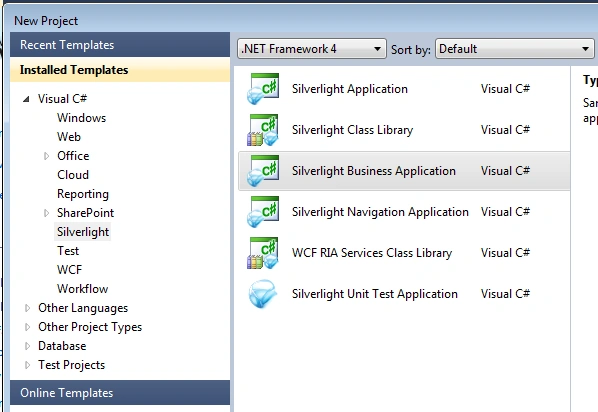Select the Cloud template category
The height and width of the screenshot is (412, 598).
point(73,175)
